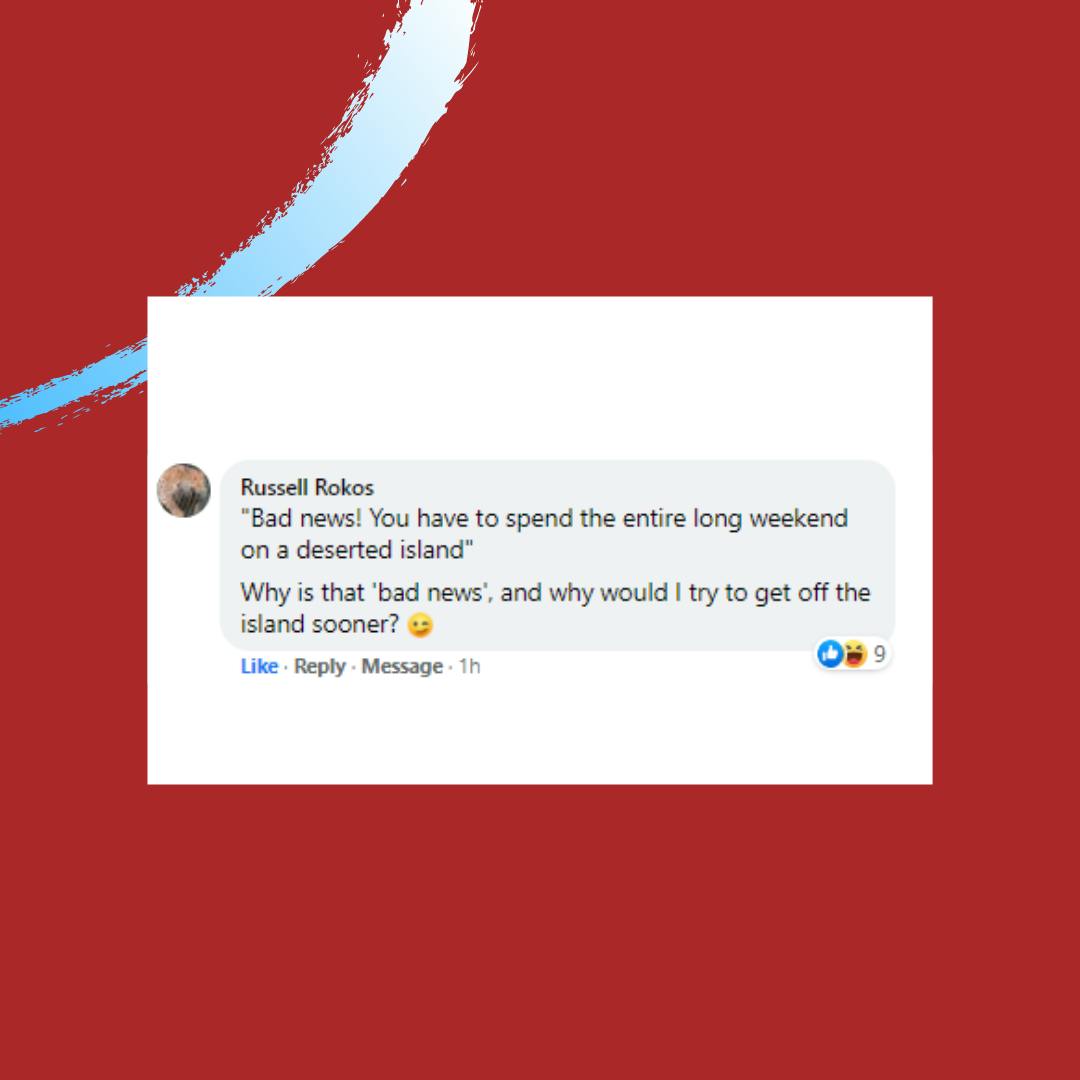Click the blank white area below Like and Reply
Image resolution: width=1080 pixels, height=1080 pixels.
tap(539, 731)
